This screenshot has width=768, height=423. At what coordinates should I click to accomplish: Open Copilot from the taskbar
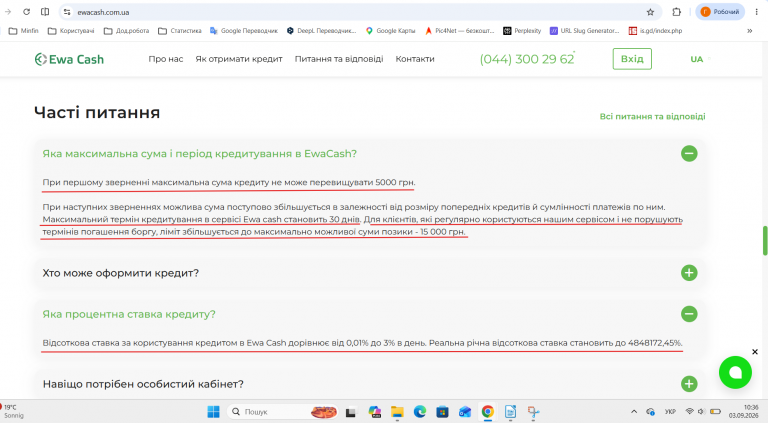pyautogui.click(x=375, y=412)
